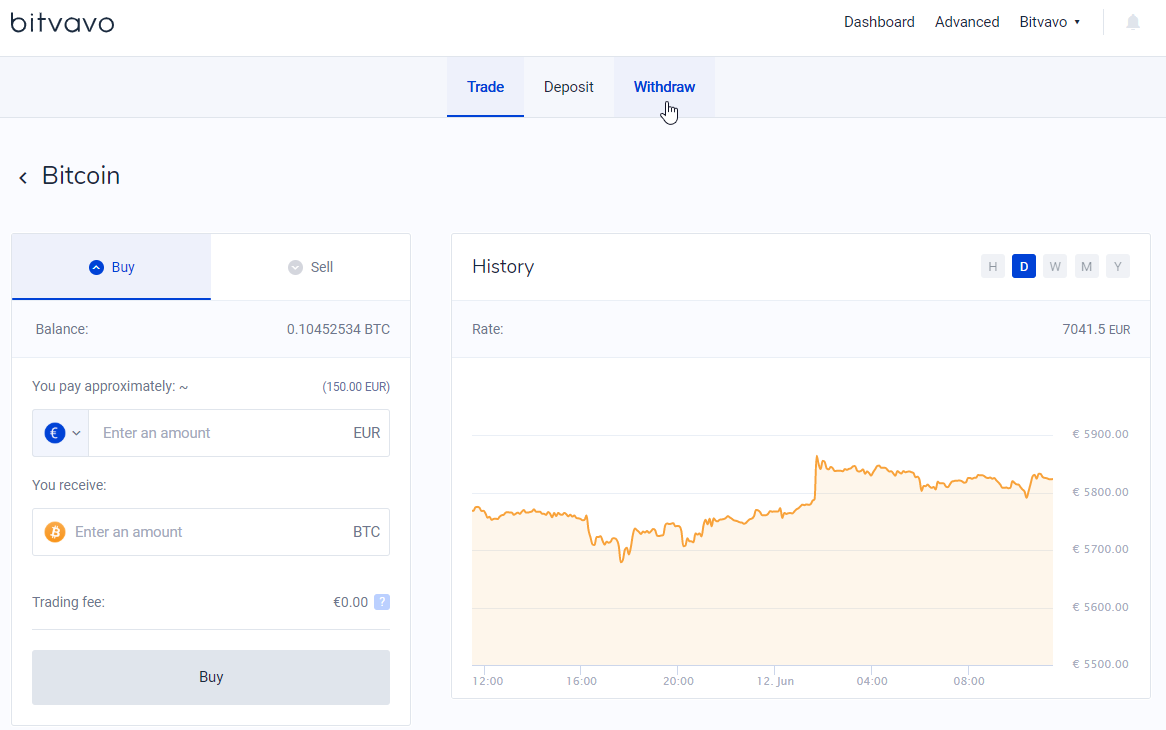Click the € 5900.00 axis label
The height and width of the screenshot is (730, 1166).
pos(1101,434)
